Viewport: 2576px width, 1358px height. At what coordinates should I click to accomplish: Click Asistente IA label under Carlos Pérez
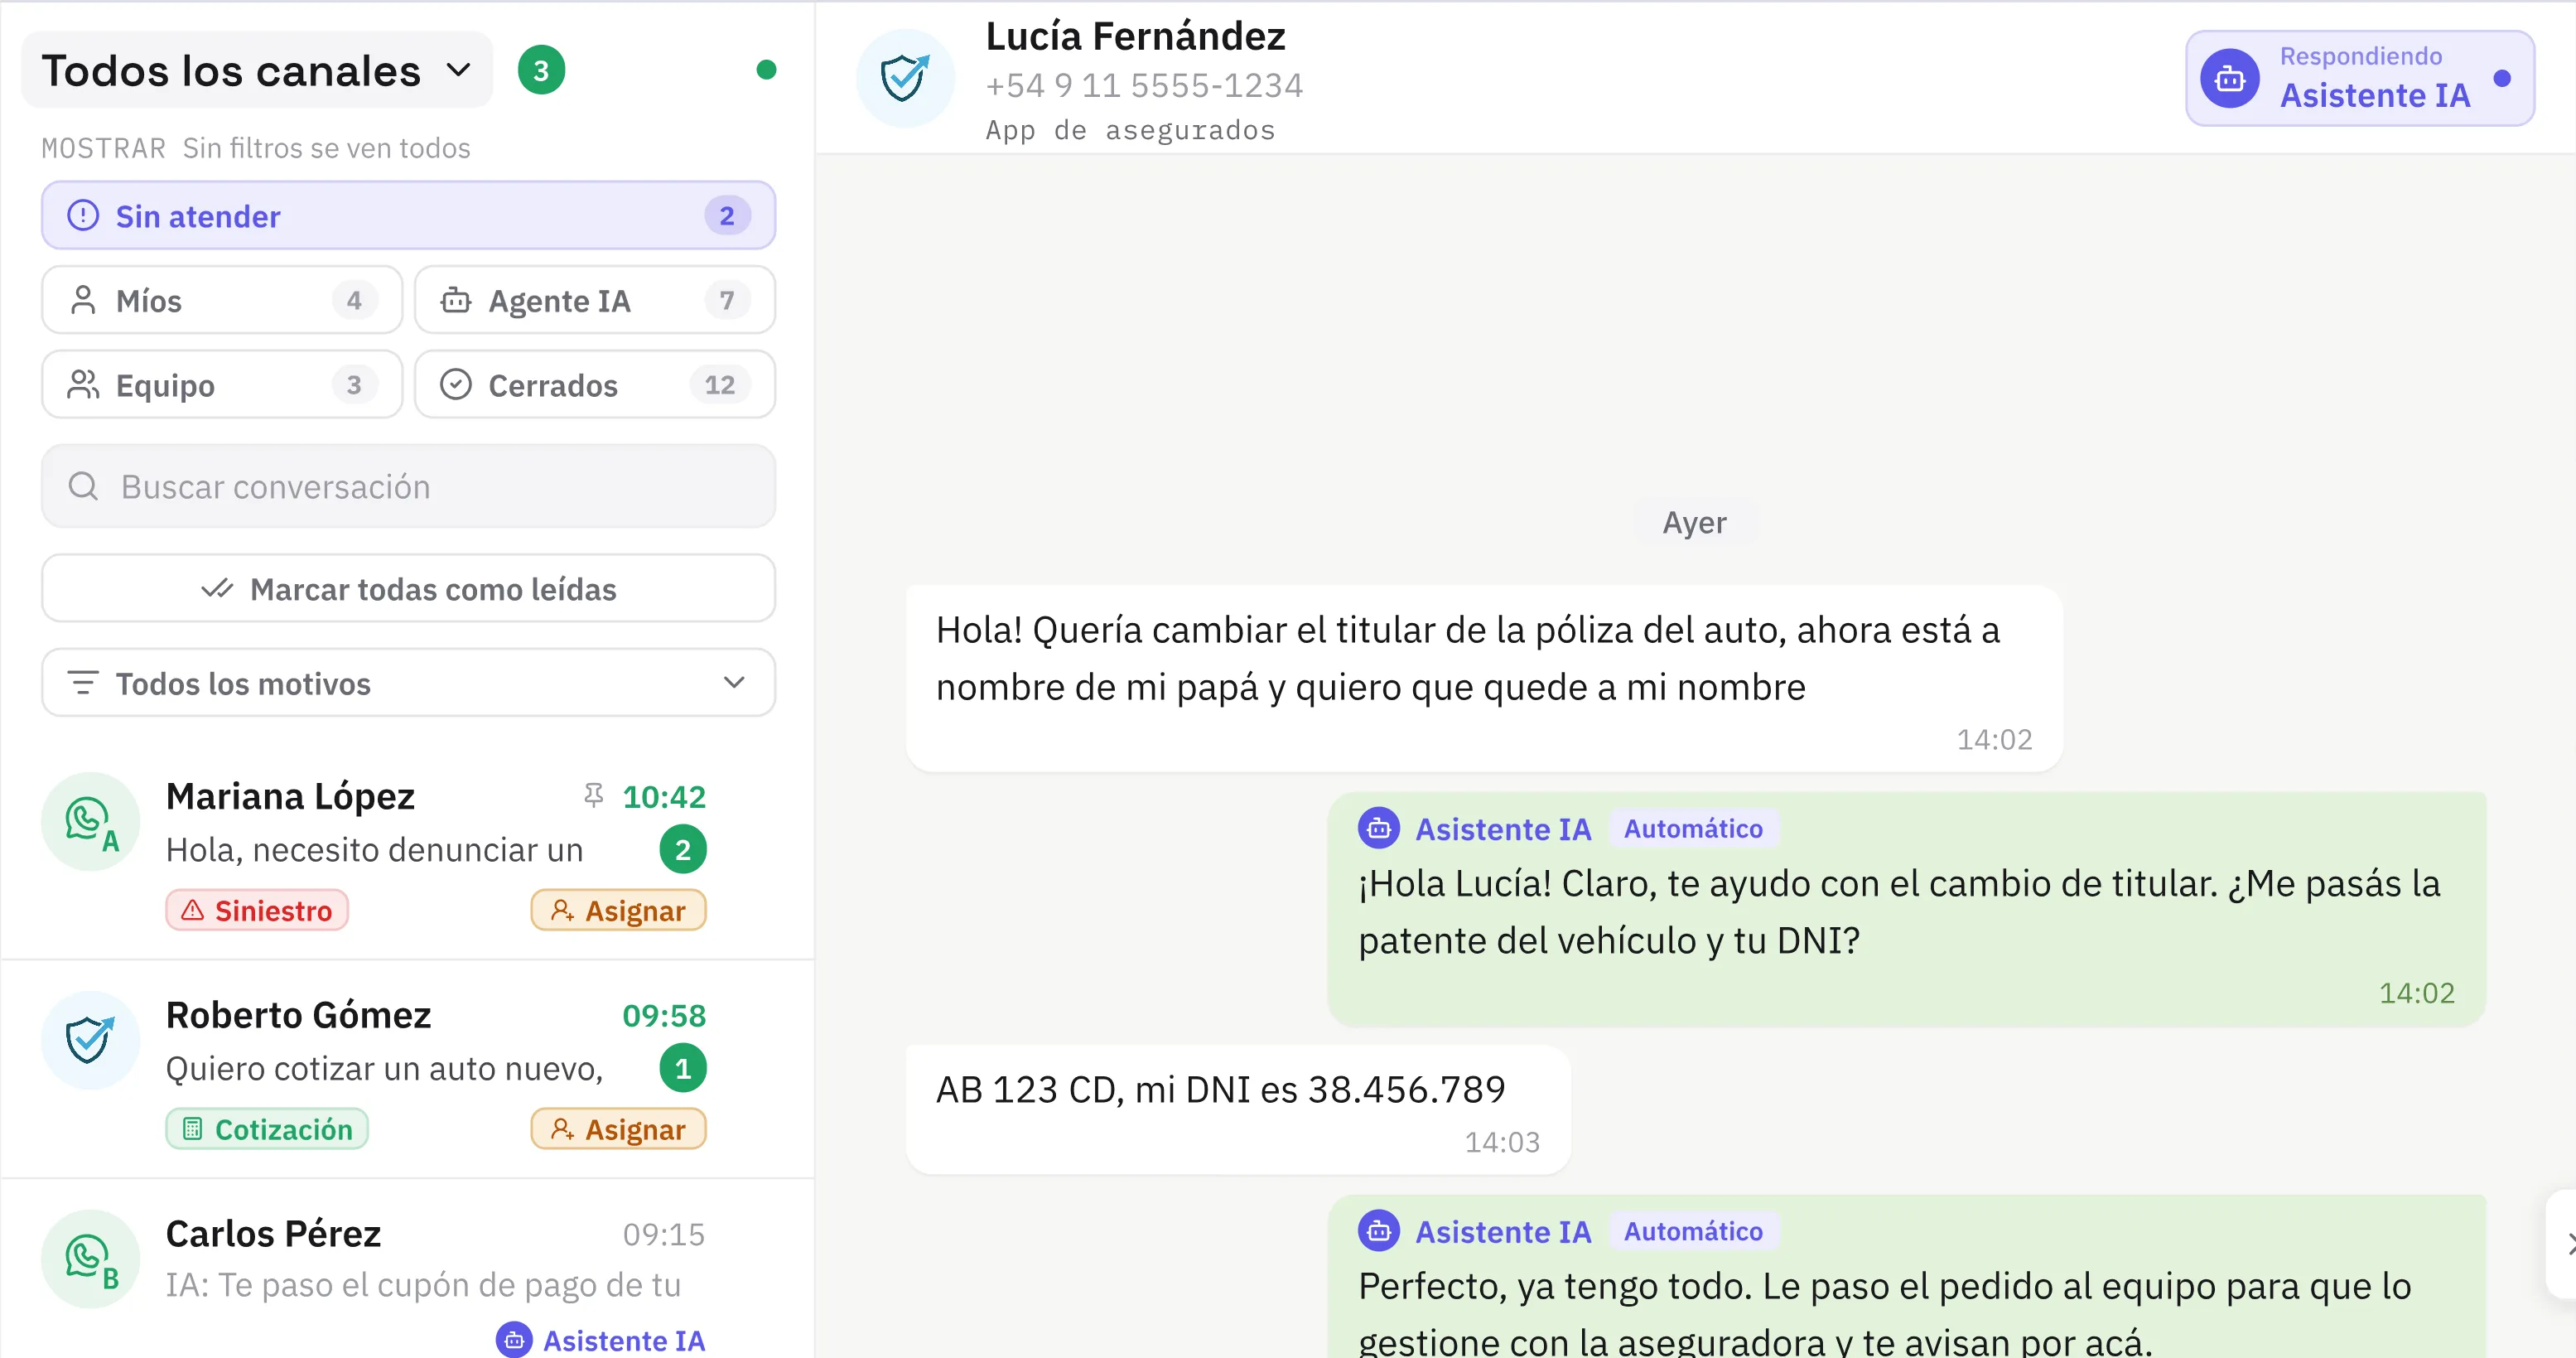pyautogui.click(x=601, y=1340)
